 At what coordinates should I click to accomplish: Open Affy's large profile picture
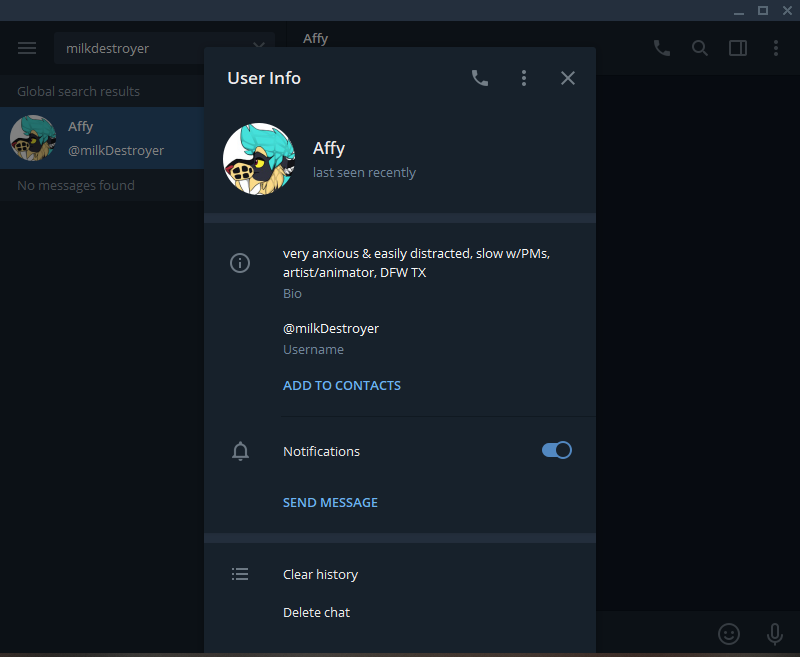tap(259, 159)
